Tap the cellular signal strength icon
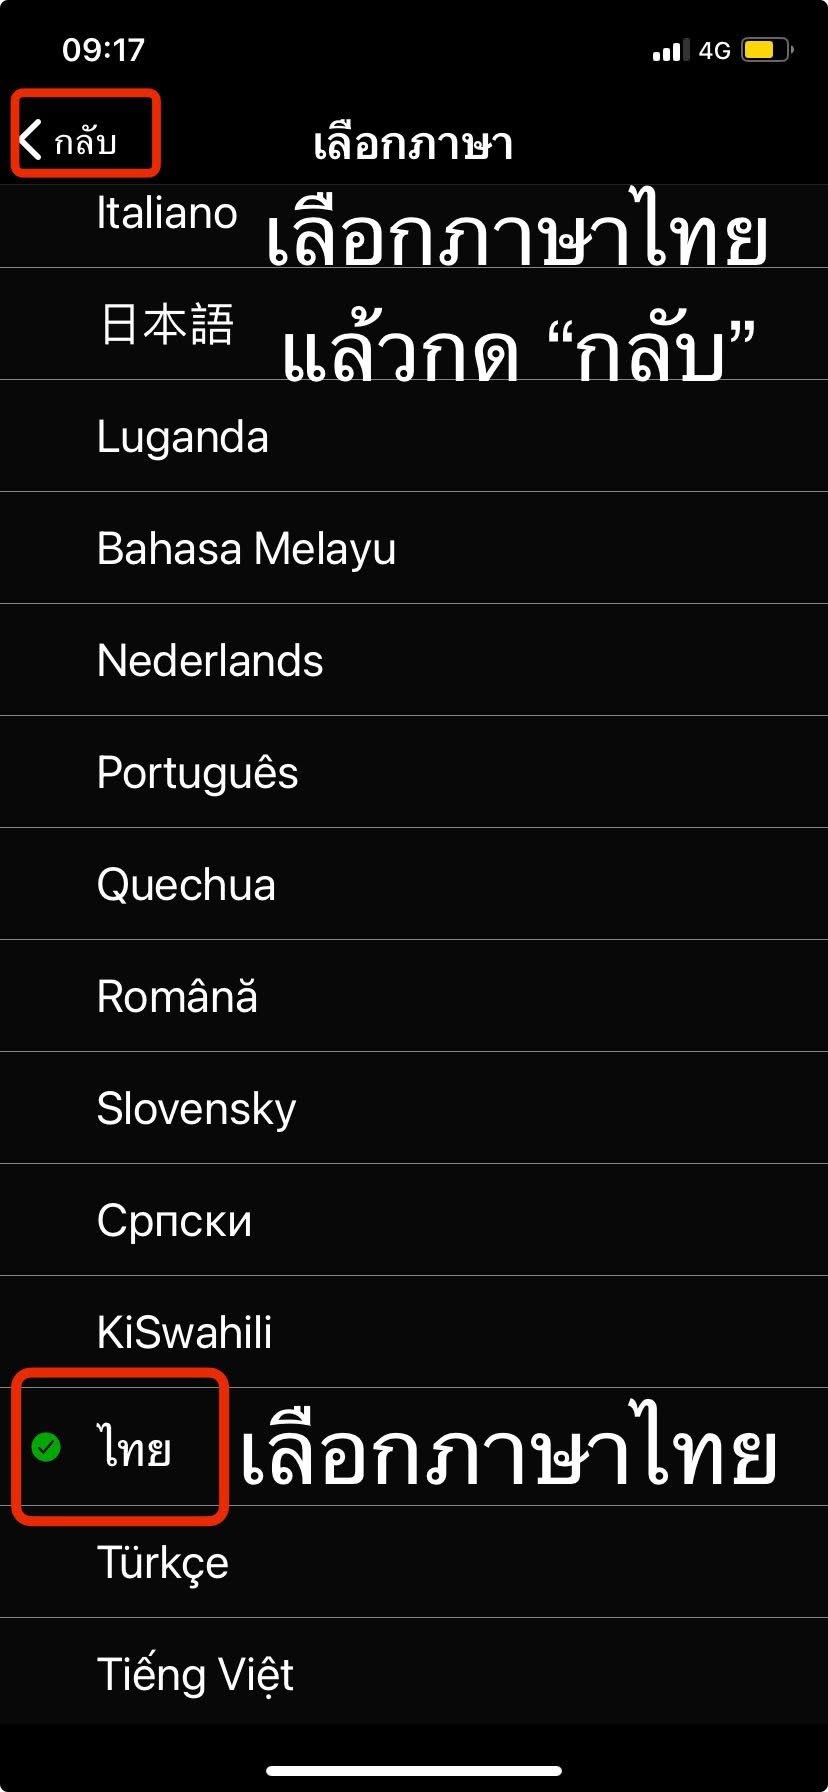 (670, 50)
